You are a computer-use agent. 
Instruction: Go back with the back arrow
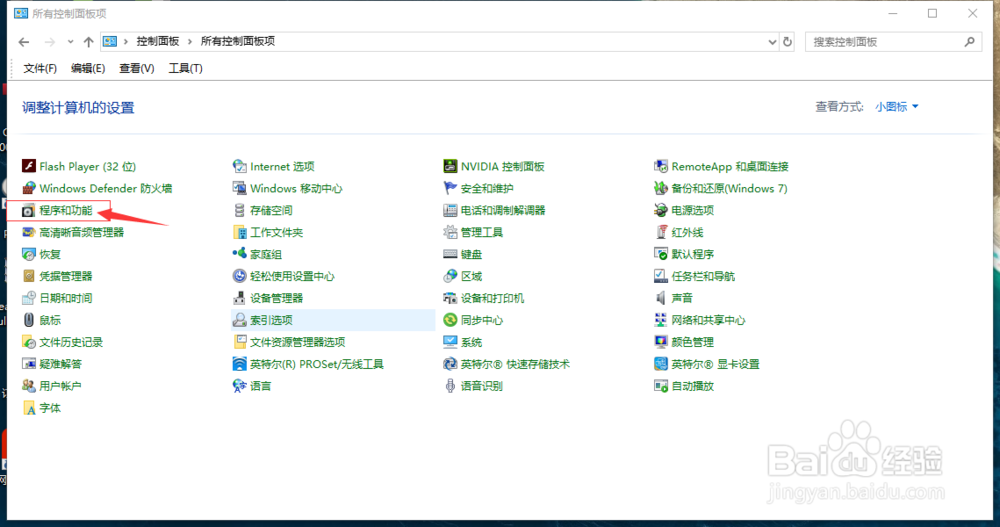24,42
